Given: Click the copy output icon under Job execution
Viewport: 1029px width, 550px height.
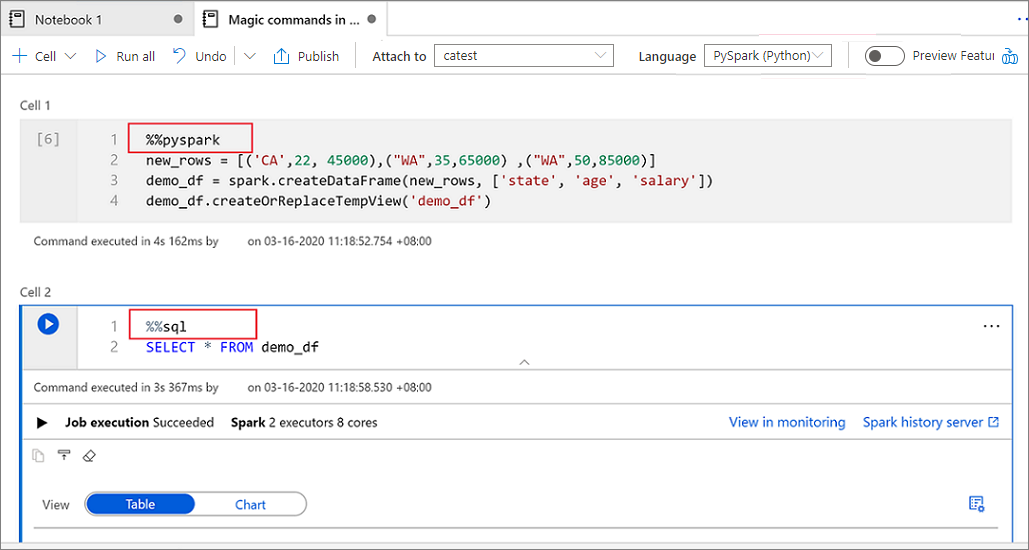Looking at the screenshot, I should (x=39, y=455).
